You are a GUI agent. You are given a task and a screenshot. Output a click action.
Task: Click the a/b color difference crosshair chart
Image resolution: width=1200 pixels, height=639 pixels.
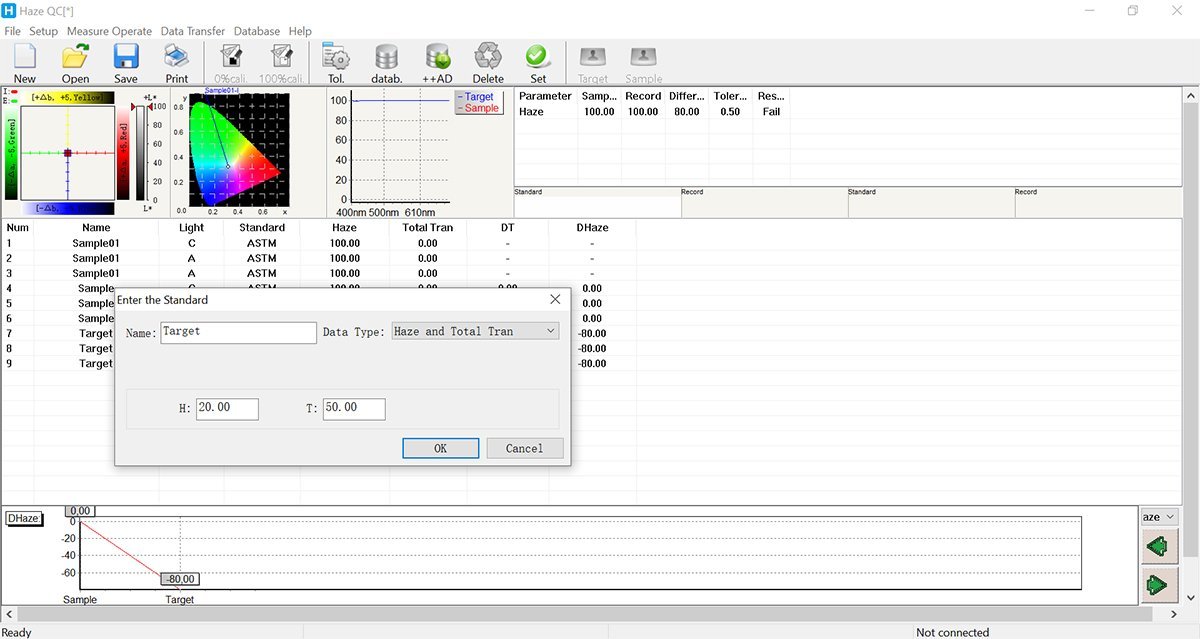(x=67, y=153)
